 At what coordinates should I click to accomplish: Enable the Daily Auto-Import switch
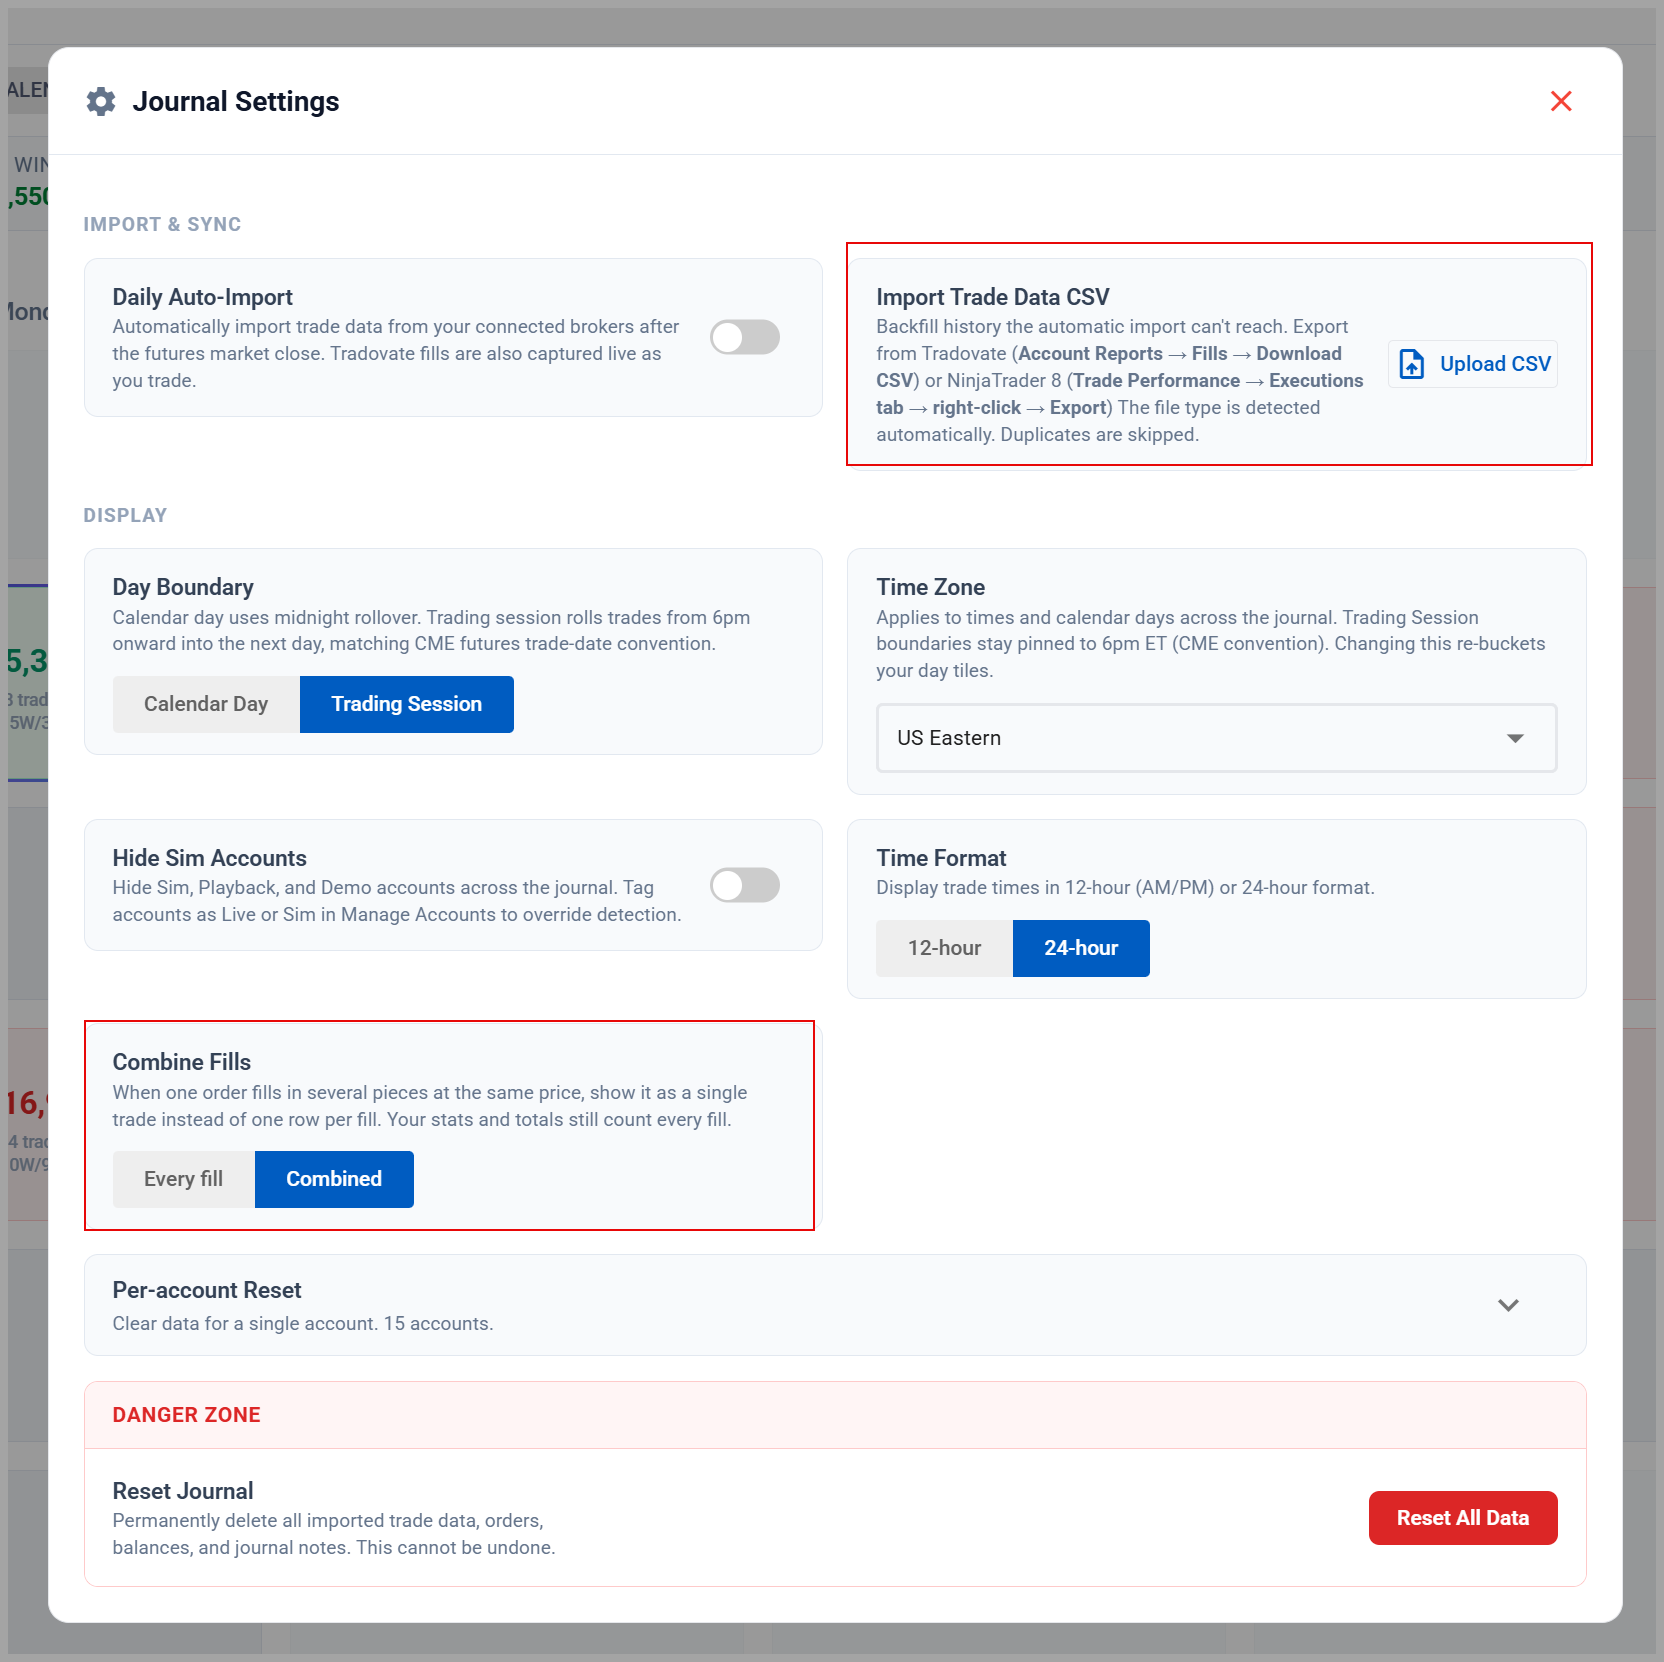point(745,337)
